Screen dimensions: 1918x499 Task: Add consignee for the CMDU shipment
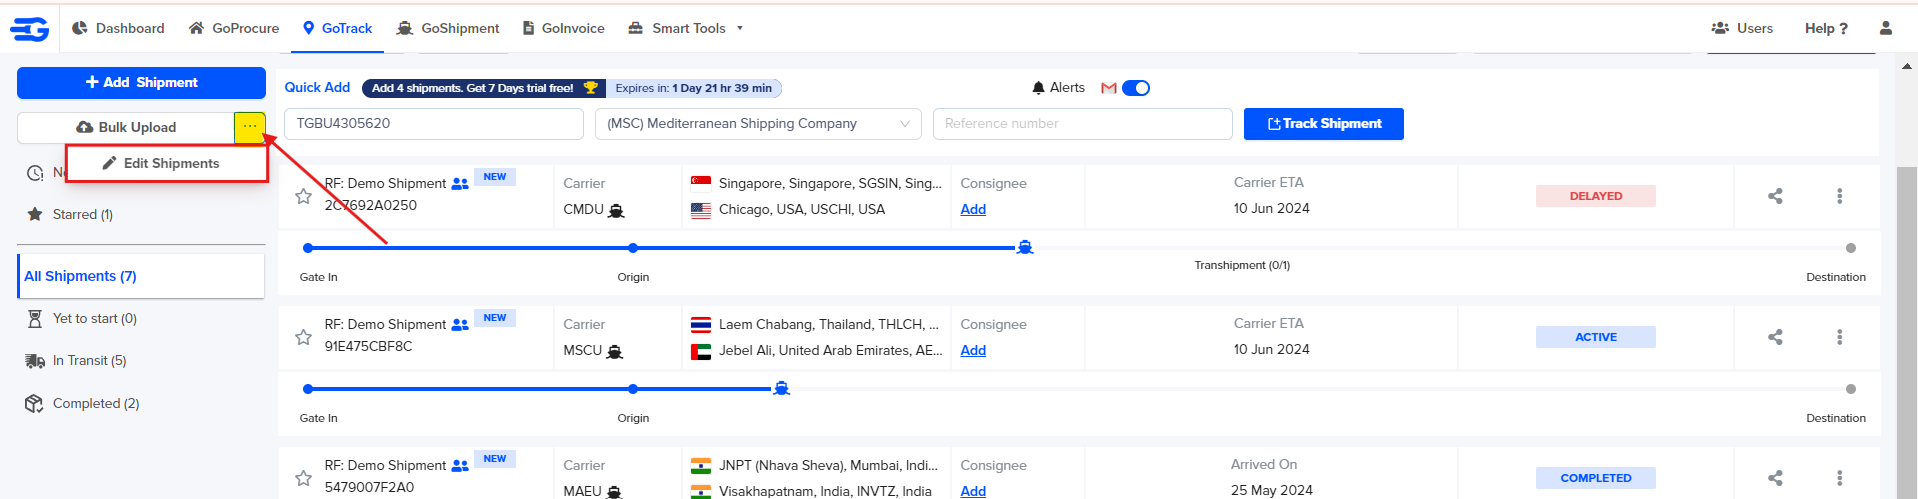coord(973,209)
